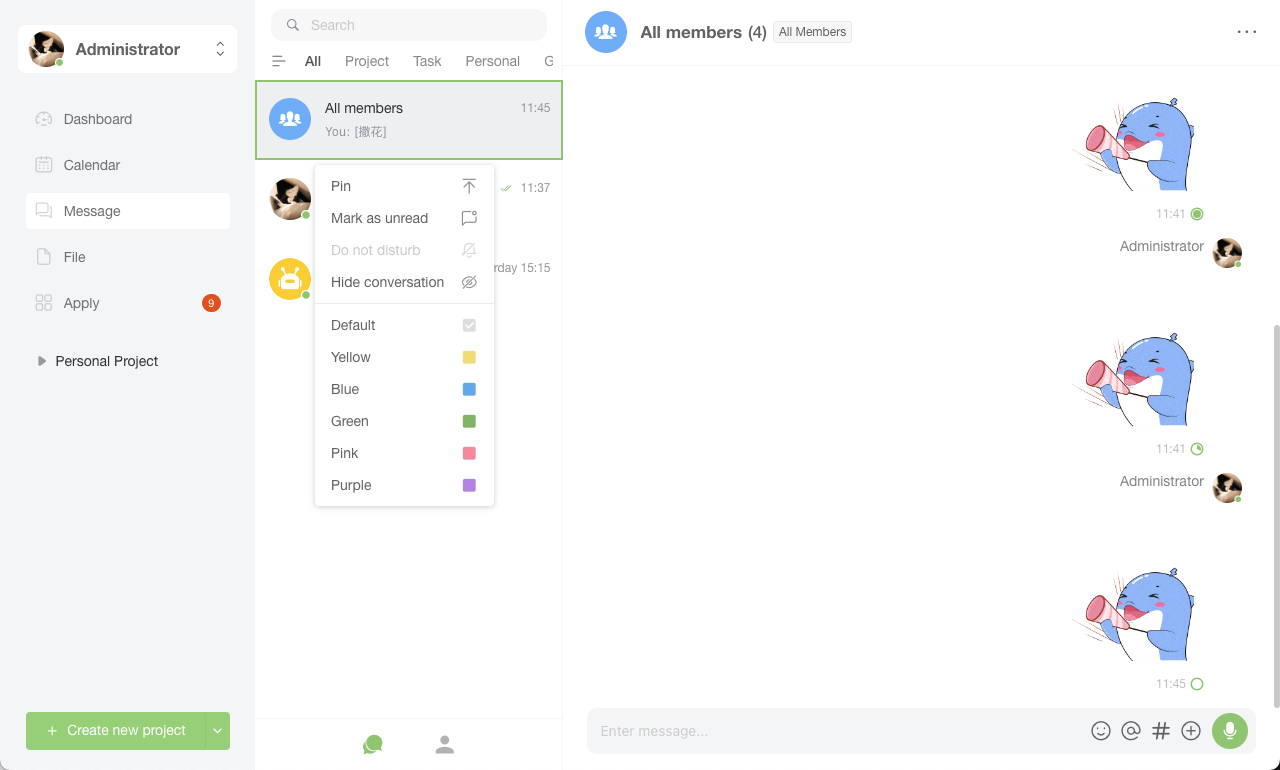Click the 11:41 full read status icon
This screenshot has height=770, width=1280.
(1197, 214)
